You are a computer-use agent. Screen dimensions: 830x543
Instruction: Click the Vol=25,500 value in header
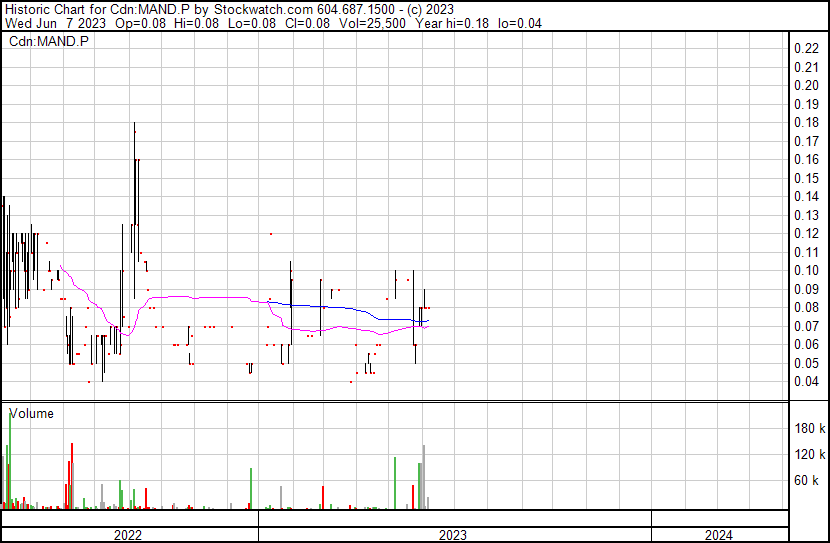[369, 24]
